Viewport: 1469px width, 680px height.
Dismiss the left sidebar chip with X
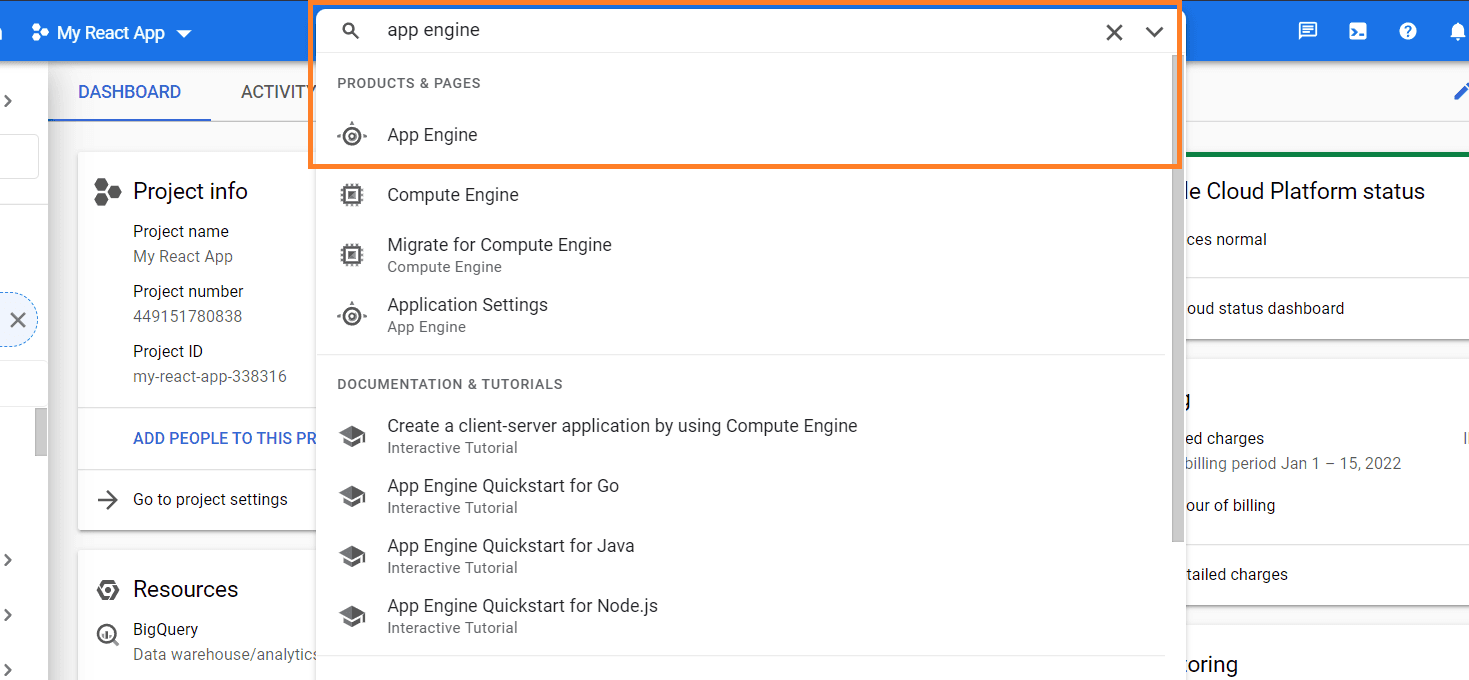pos(18,320)
